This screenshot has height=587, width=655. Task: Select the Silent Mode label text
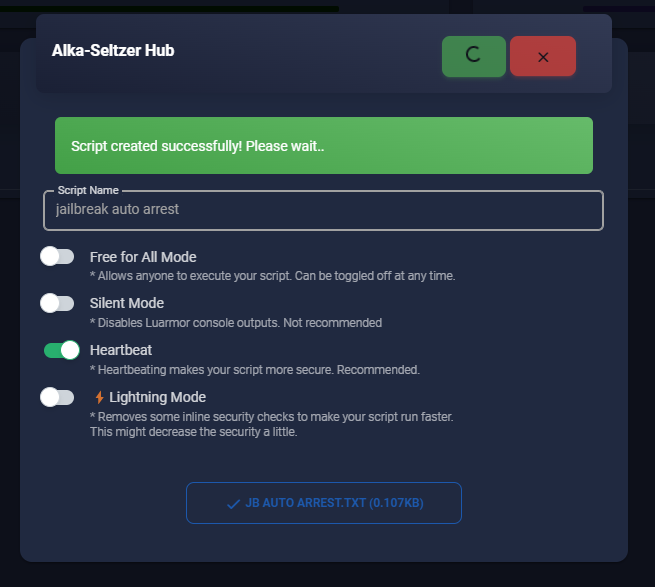[x=127, y=303]
